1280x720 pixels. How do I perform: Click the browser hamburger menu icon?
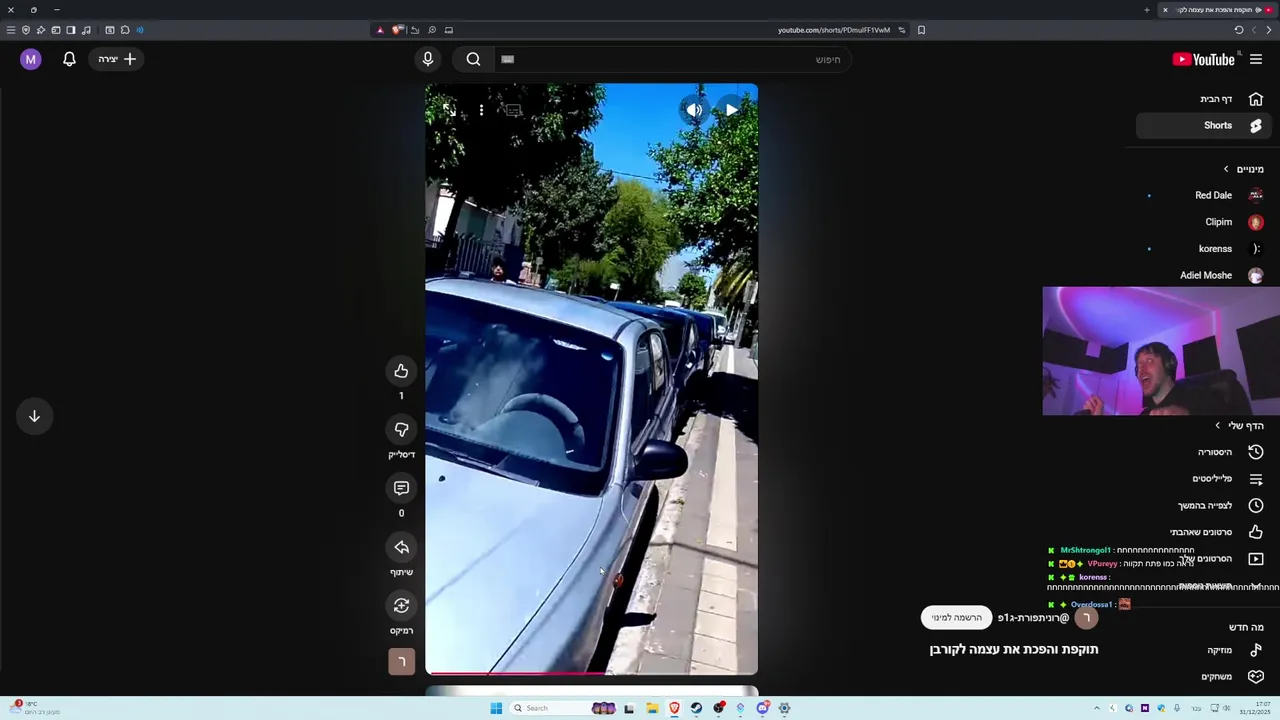(x=11, y=30)
